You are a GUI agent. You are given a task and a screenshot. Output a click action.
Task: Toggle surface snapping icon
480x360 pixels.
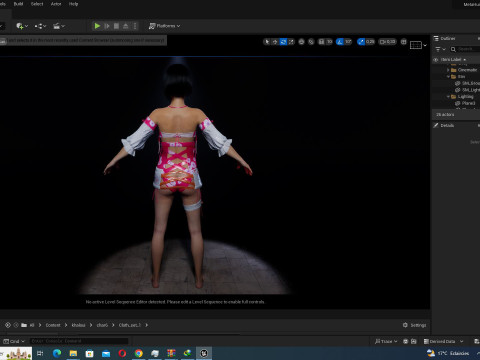point(311,42)
